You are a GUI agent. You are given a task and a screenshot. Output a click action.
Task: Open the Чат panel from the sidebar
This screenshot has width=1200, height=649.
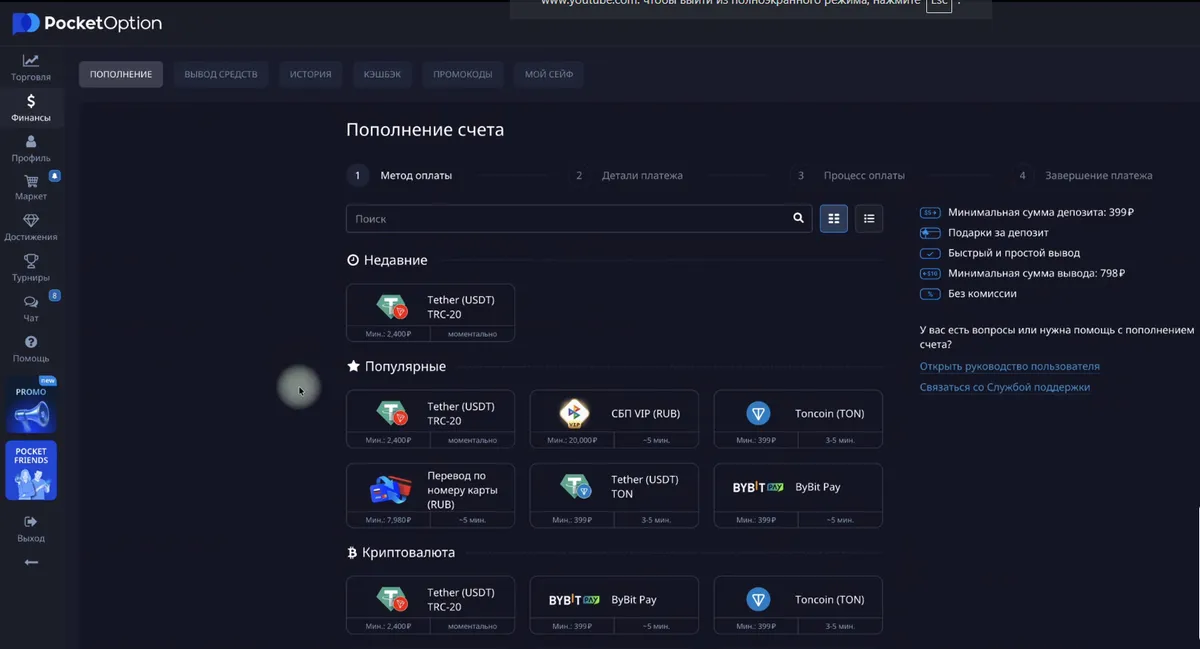point(31,310)
